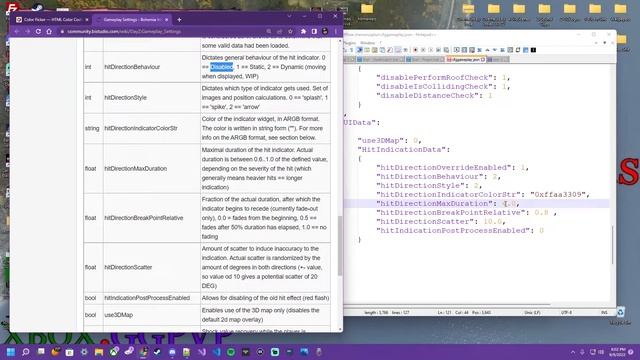This screenshot has width=640, height=360.
Task: Open the Steam desktop shortcut
Action: pos(37,8)
